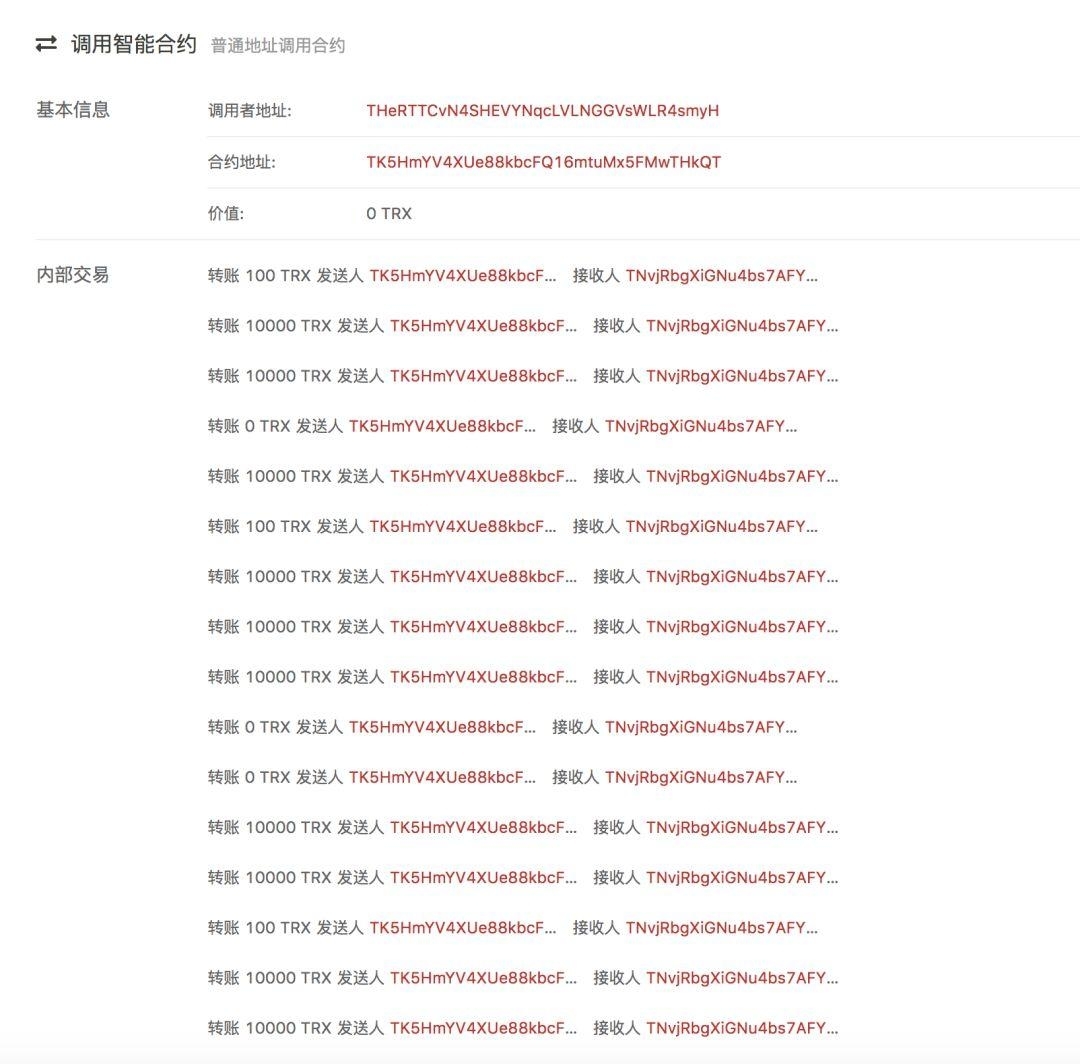Open sender link in first 100 TRX transfer
This screenshot has width=1080, height=1064.
pos(462,276)
